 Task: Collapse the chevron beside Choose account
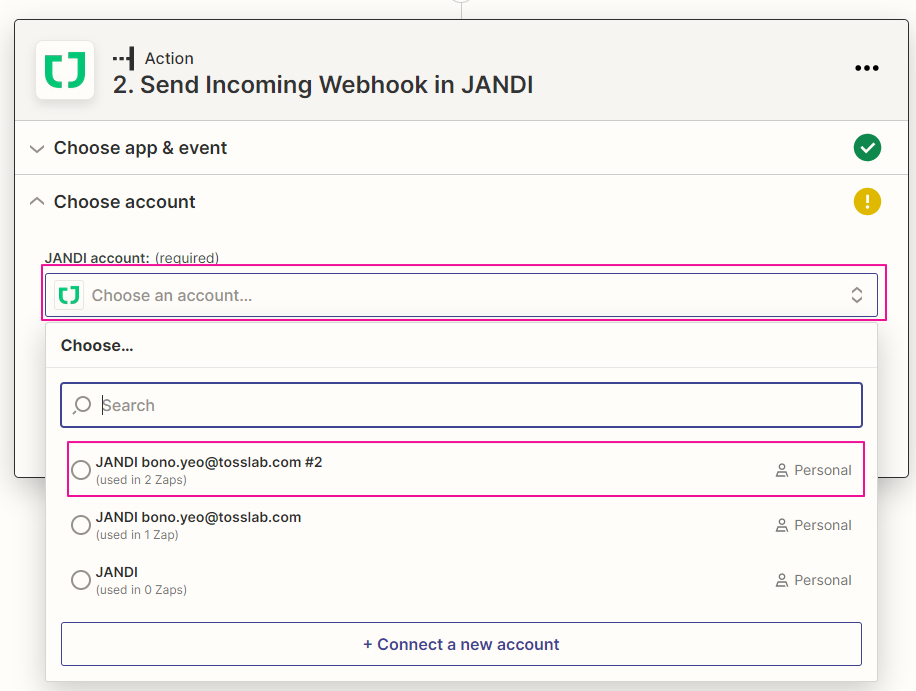(x=37, y=202)
